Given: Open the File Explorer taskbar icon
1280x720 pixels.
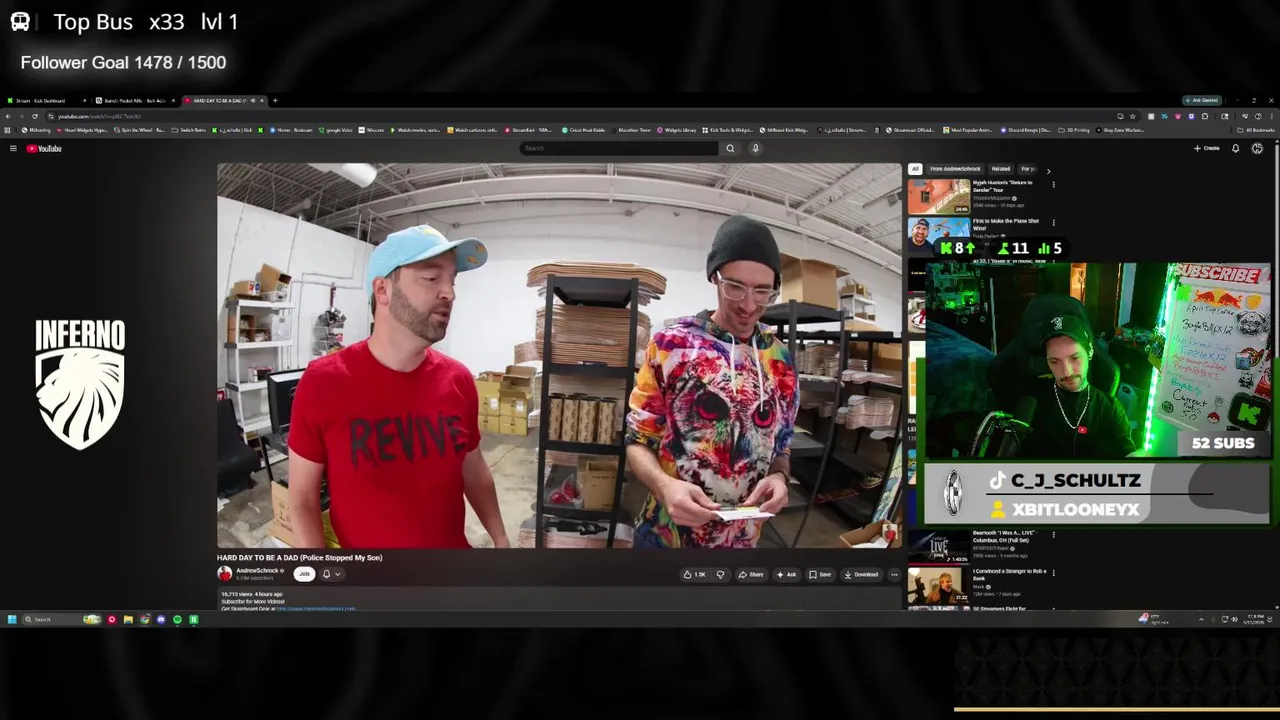Looking at the screenshot, I should pyautogui.click(x=128, y=619).
